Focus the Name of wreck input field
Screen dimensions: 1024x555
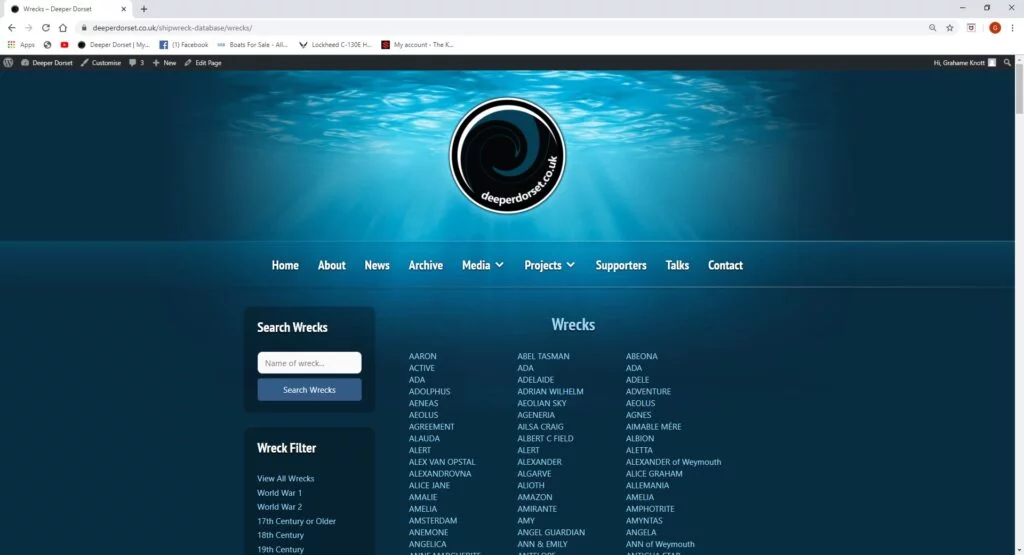pyautogui.click(x=309, y=363)
